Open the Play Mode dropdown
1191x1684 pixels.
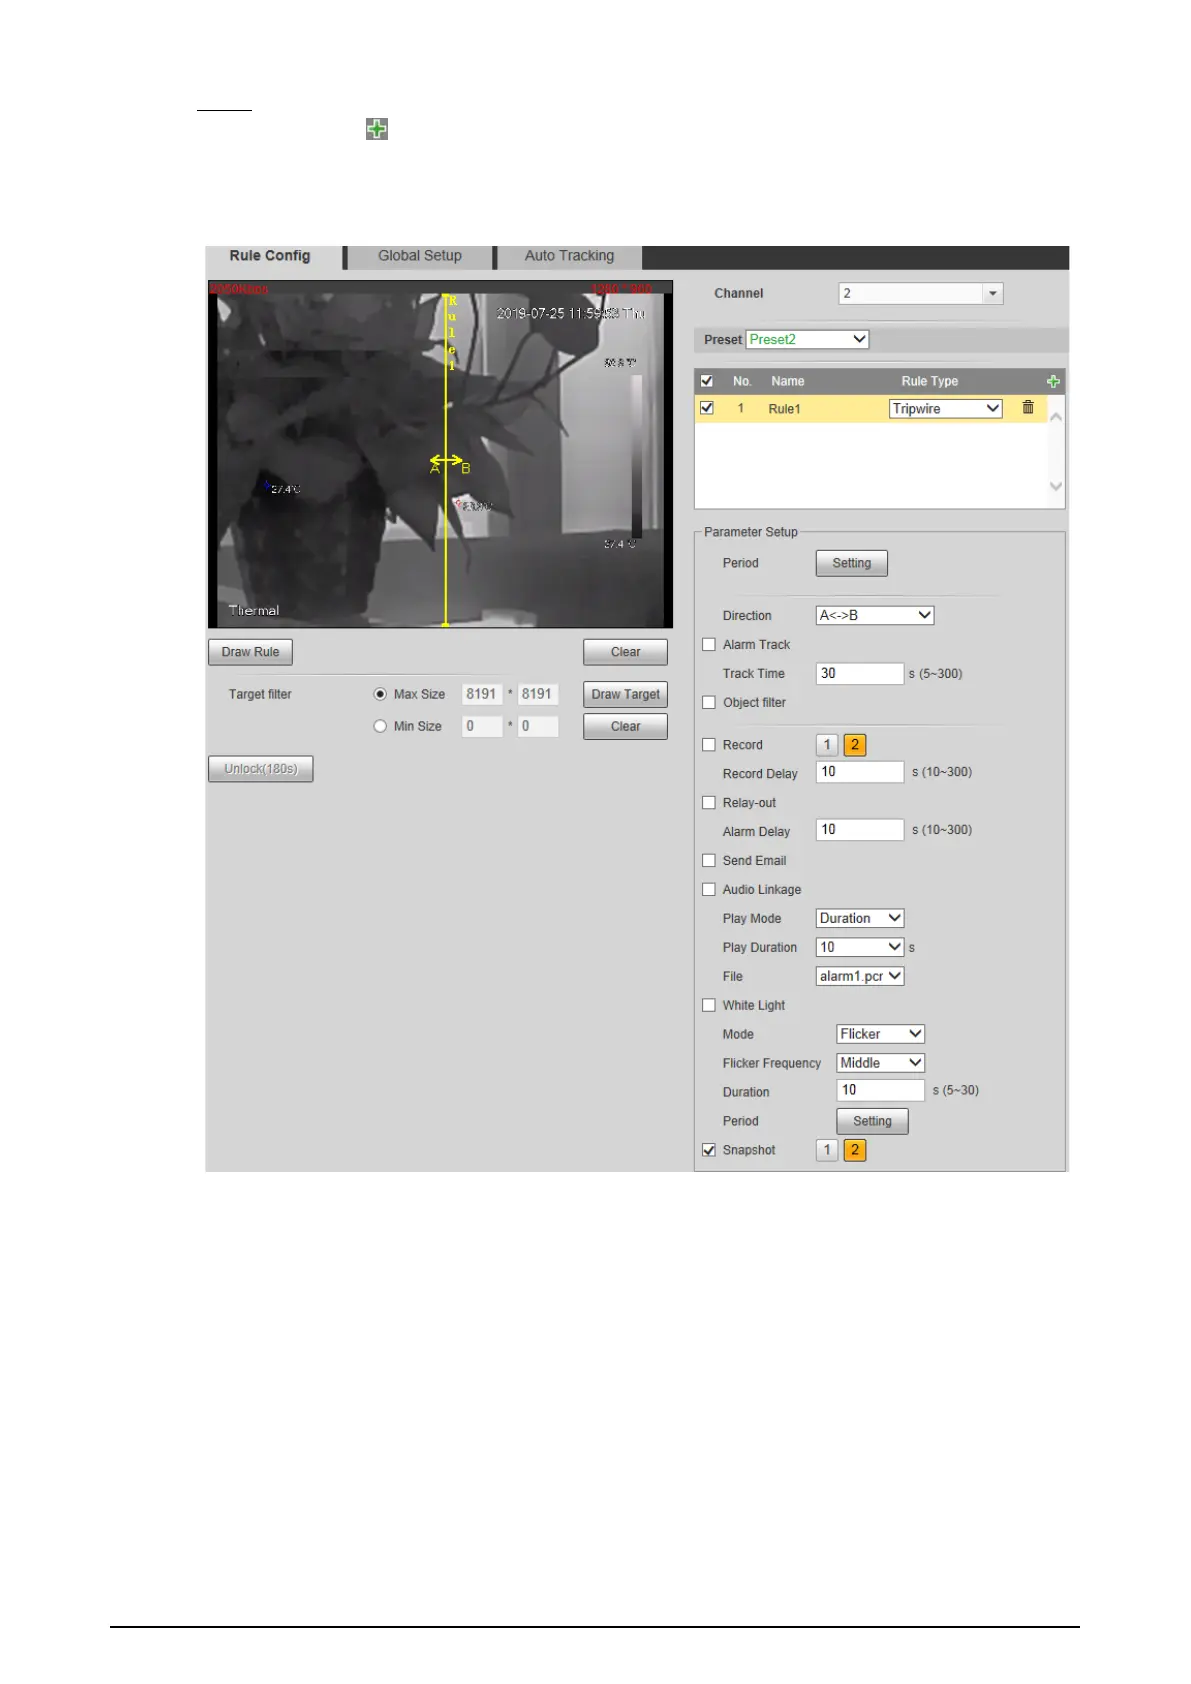click(x=860, y=918)
